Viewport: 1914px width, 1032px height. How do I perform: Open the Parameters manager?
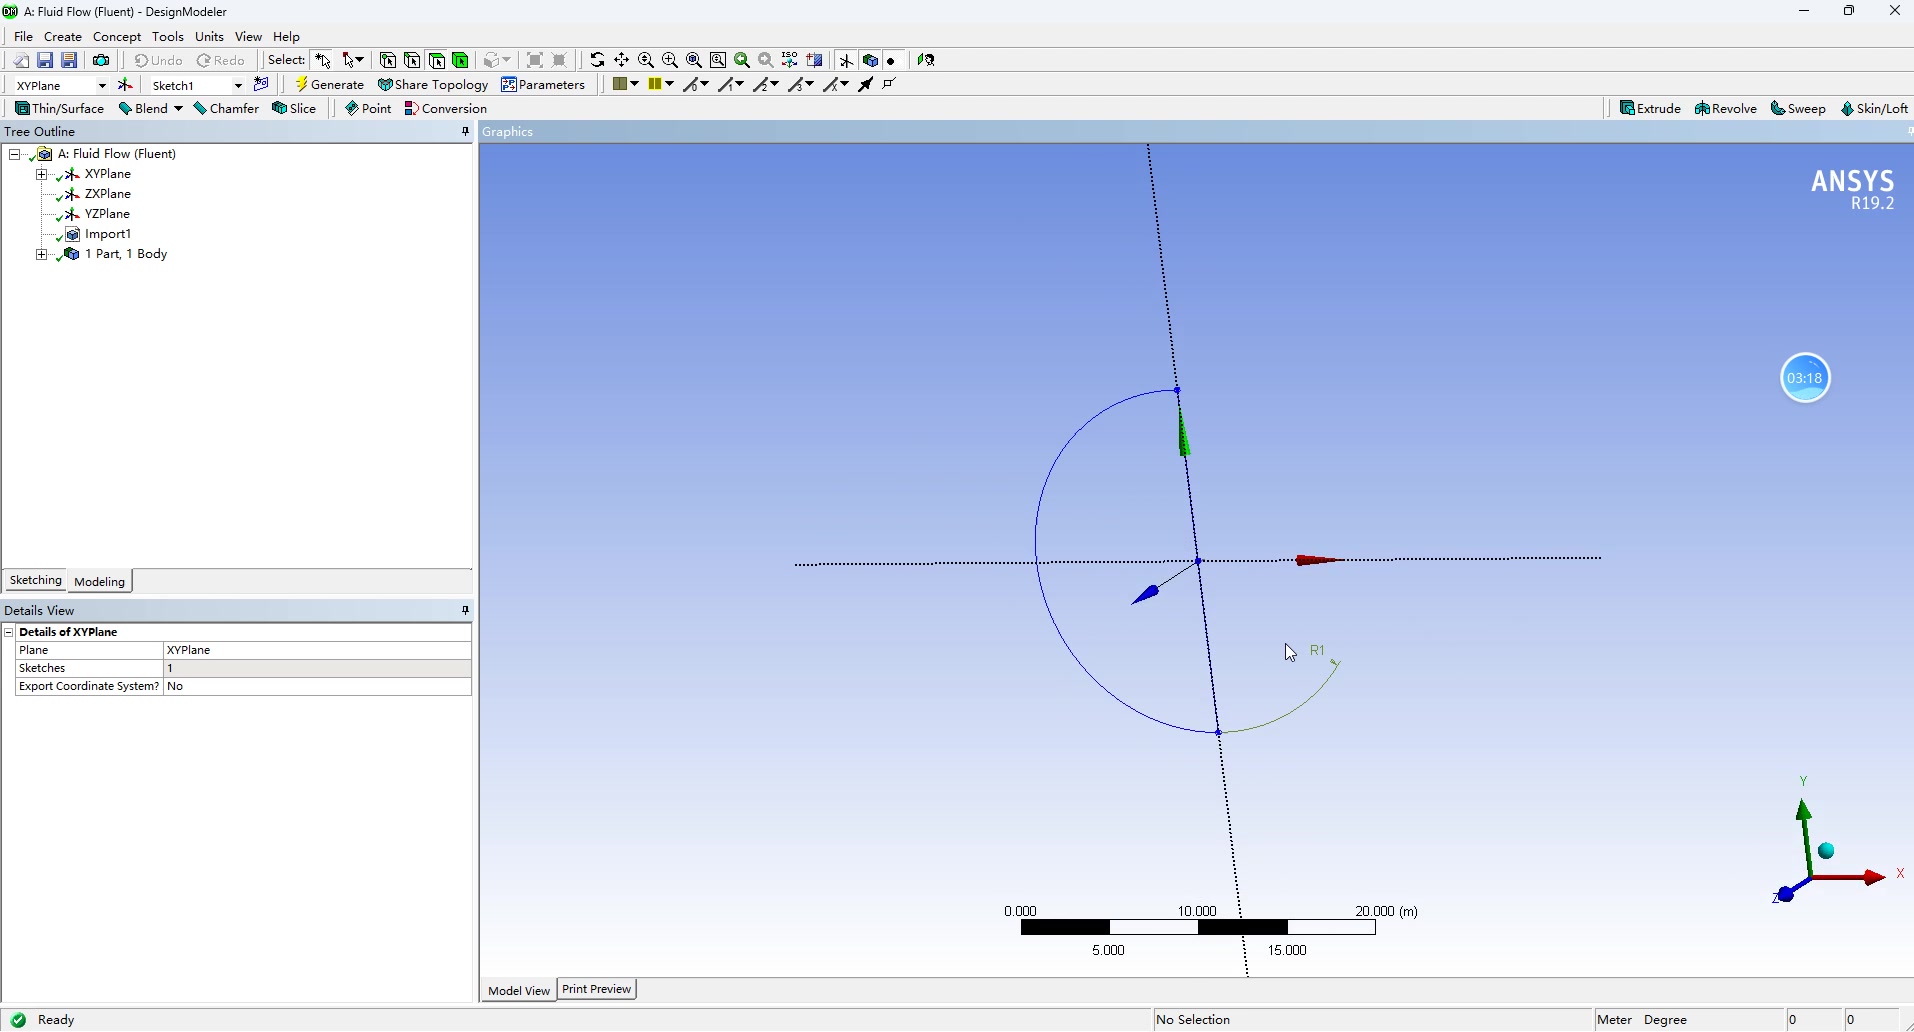click(x=543, y=85)
